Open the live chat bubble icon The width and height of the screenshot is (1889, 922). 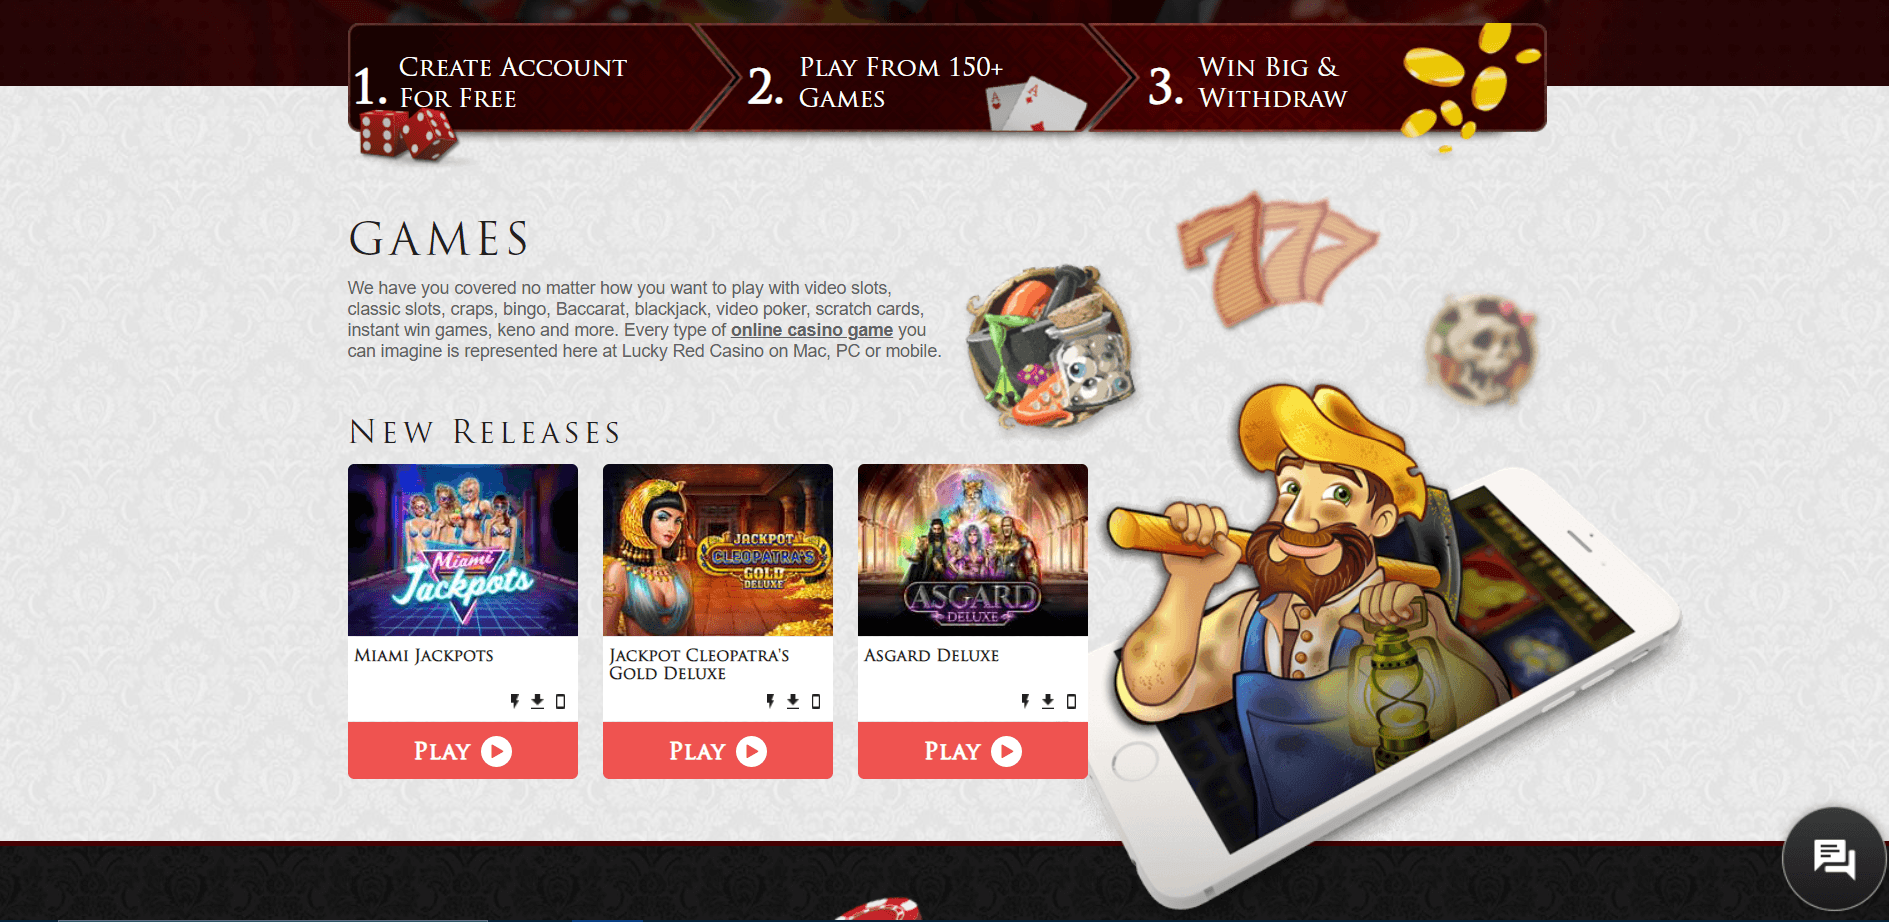click(1834, 859)
